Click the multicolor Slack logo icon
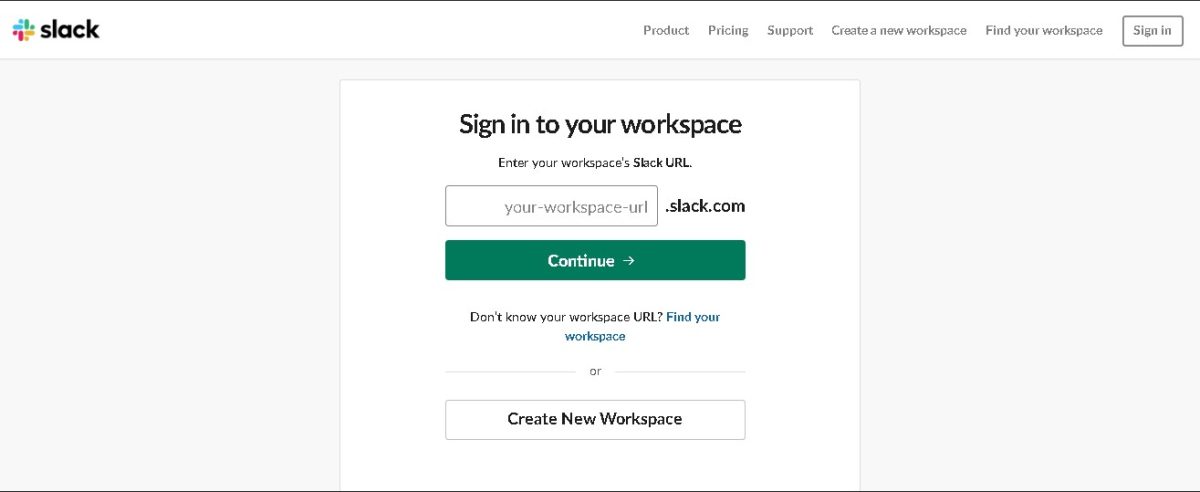 pos(23,30)
